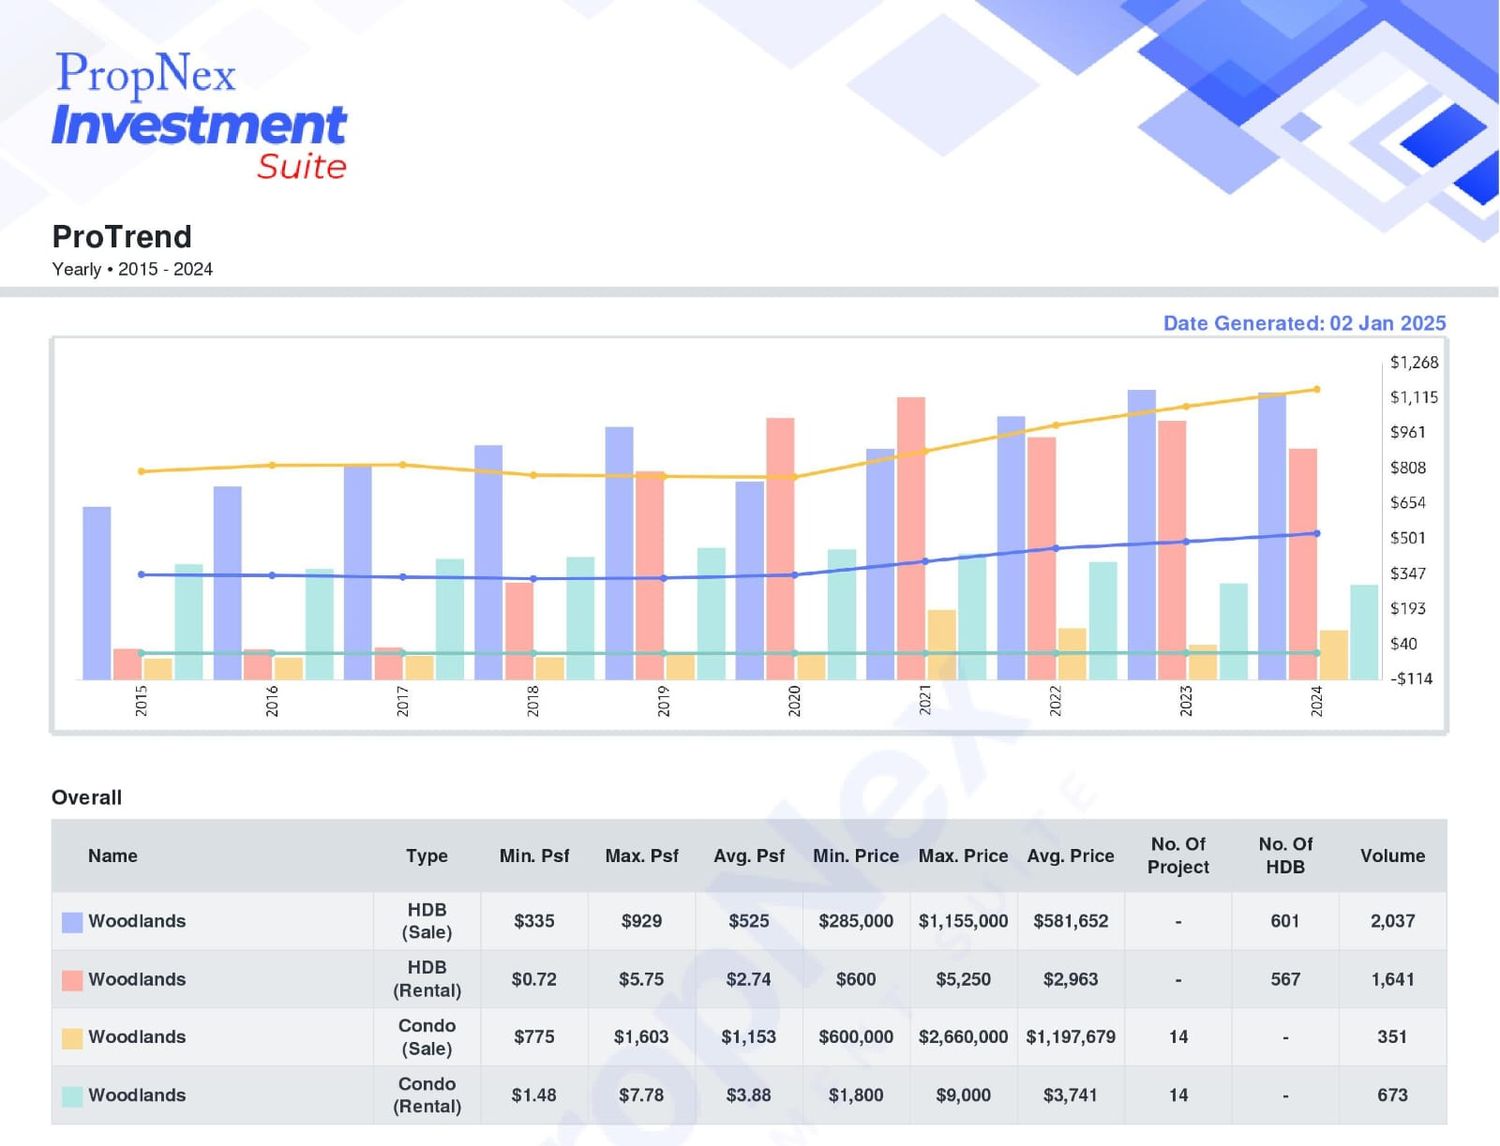Click the 2024 yellow line data point
Screen dimensions: 1500x1146
(x=1317, y=389)
